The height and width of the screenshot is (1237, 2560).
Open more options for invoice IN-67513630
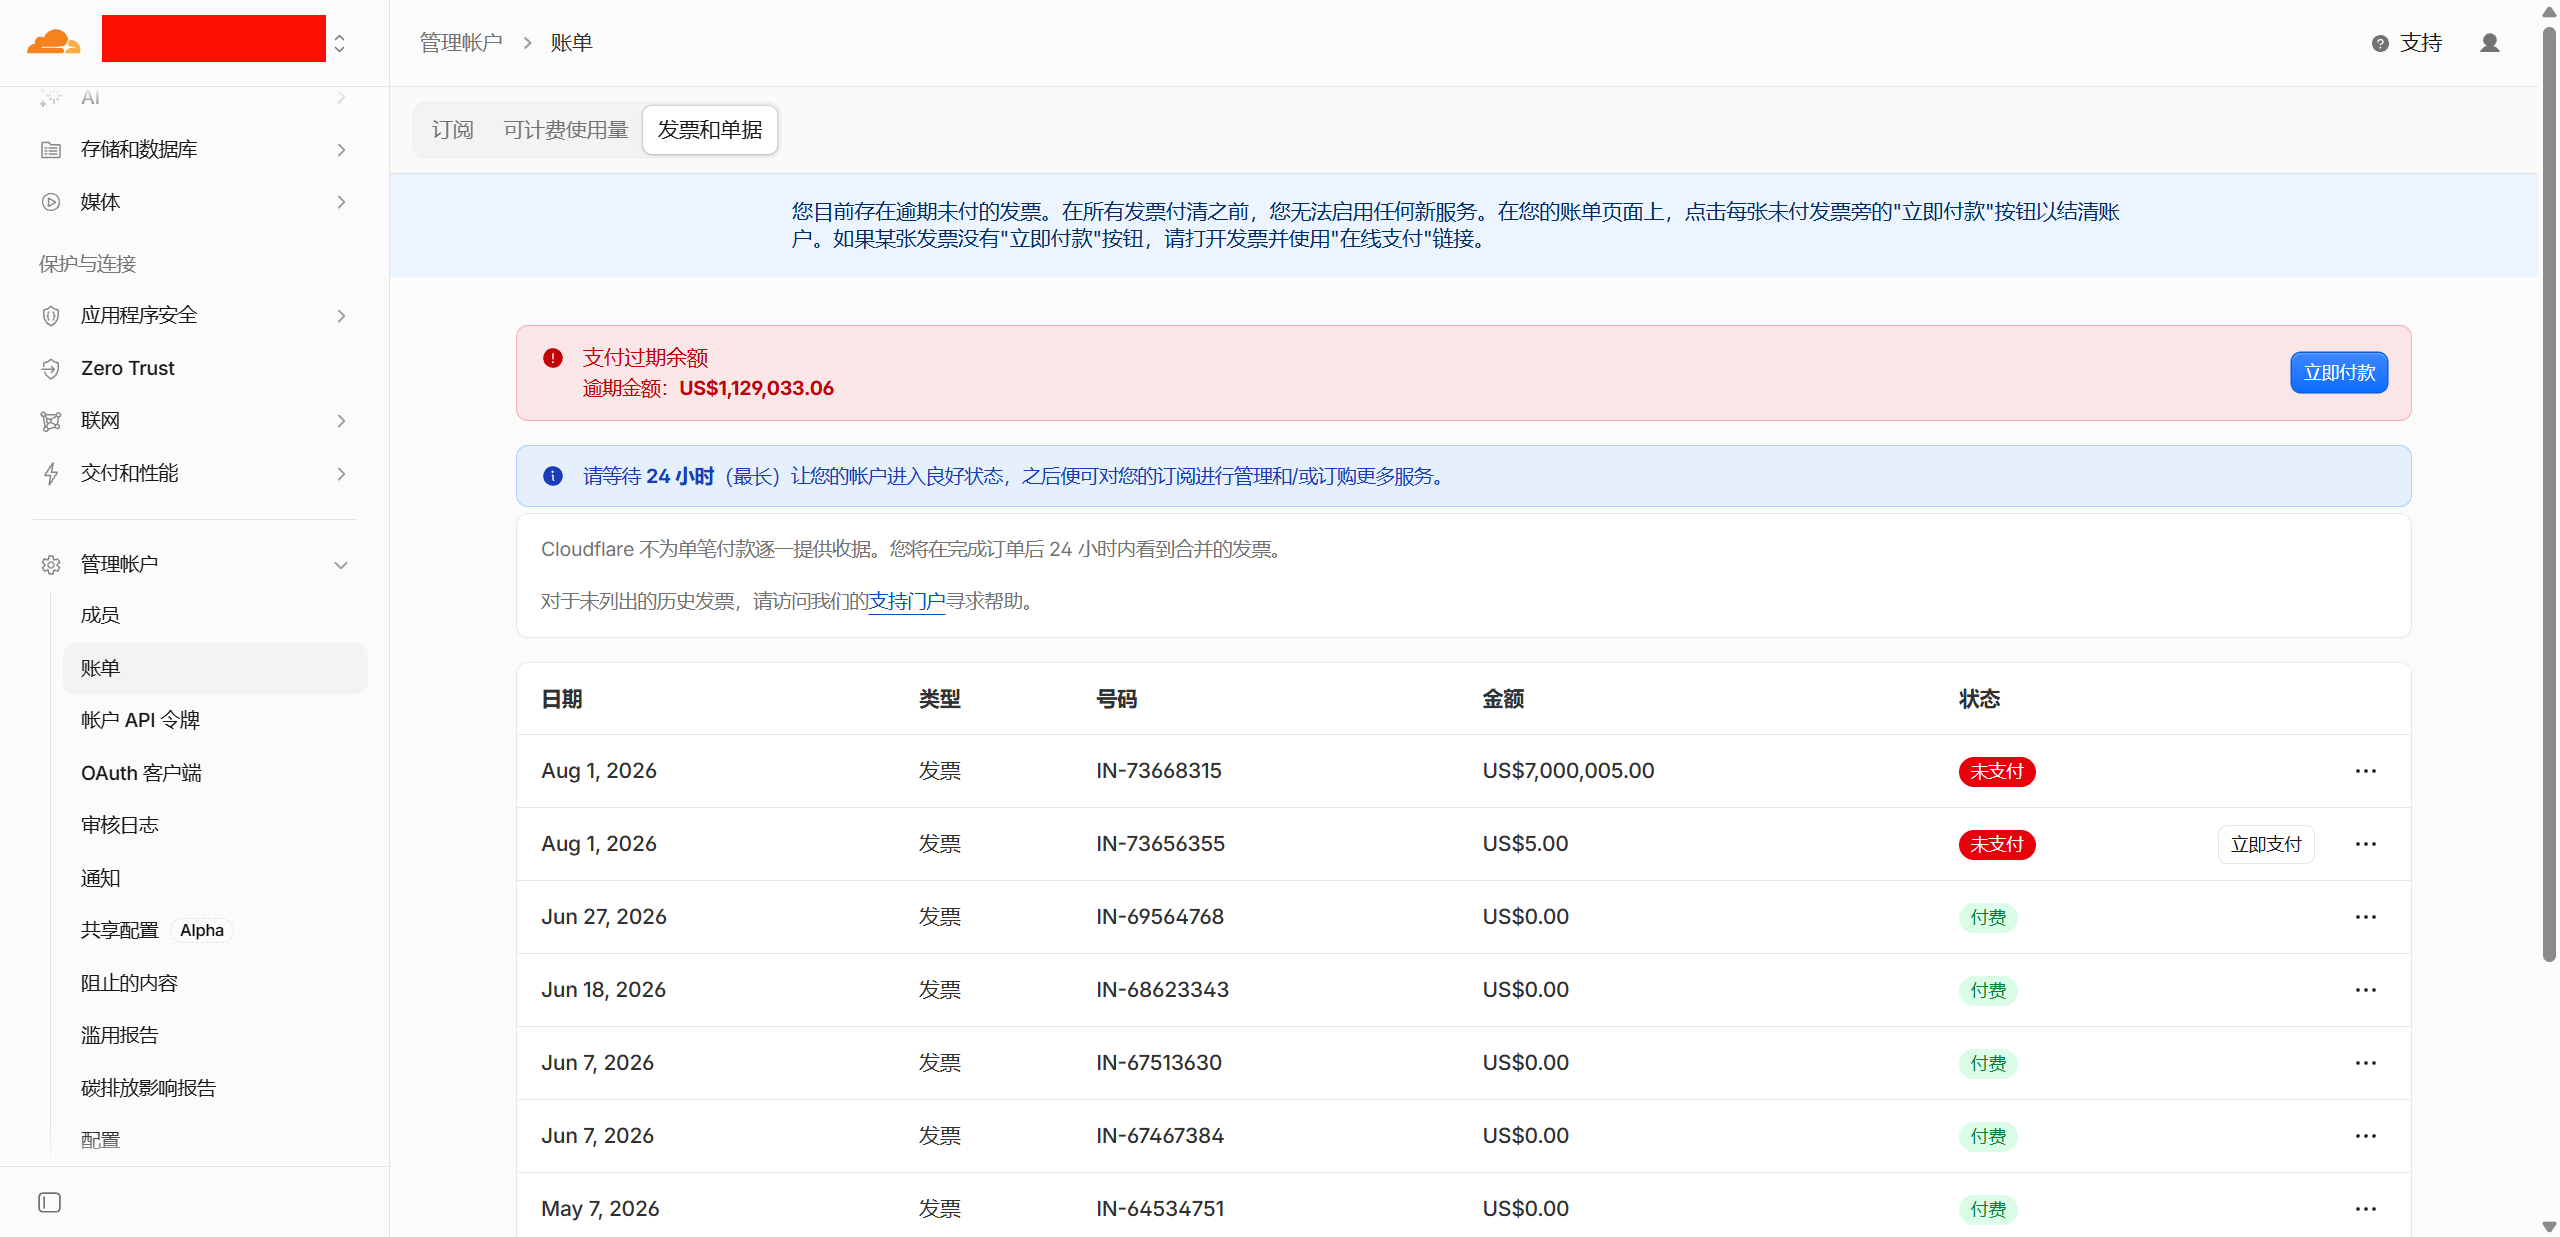2365,1063
